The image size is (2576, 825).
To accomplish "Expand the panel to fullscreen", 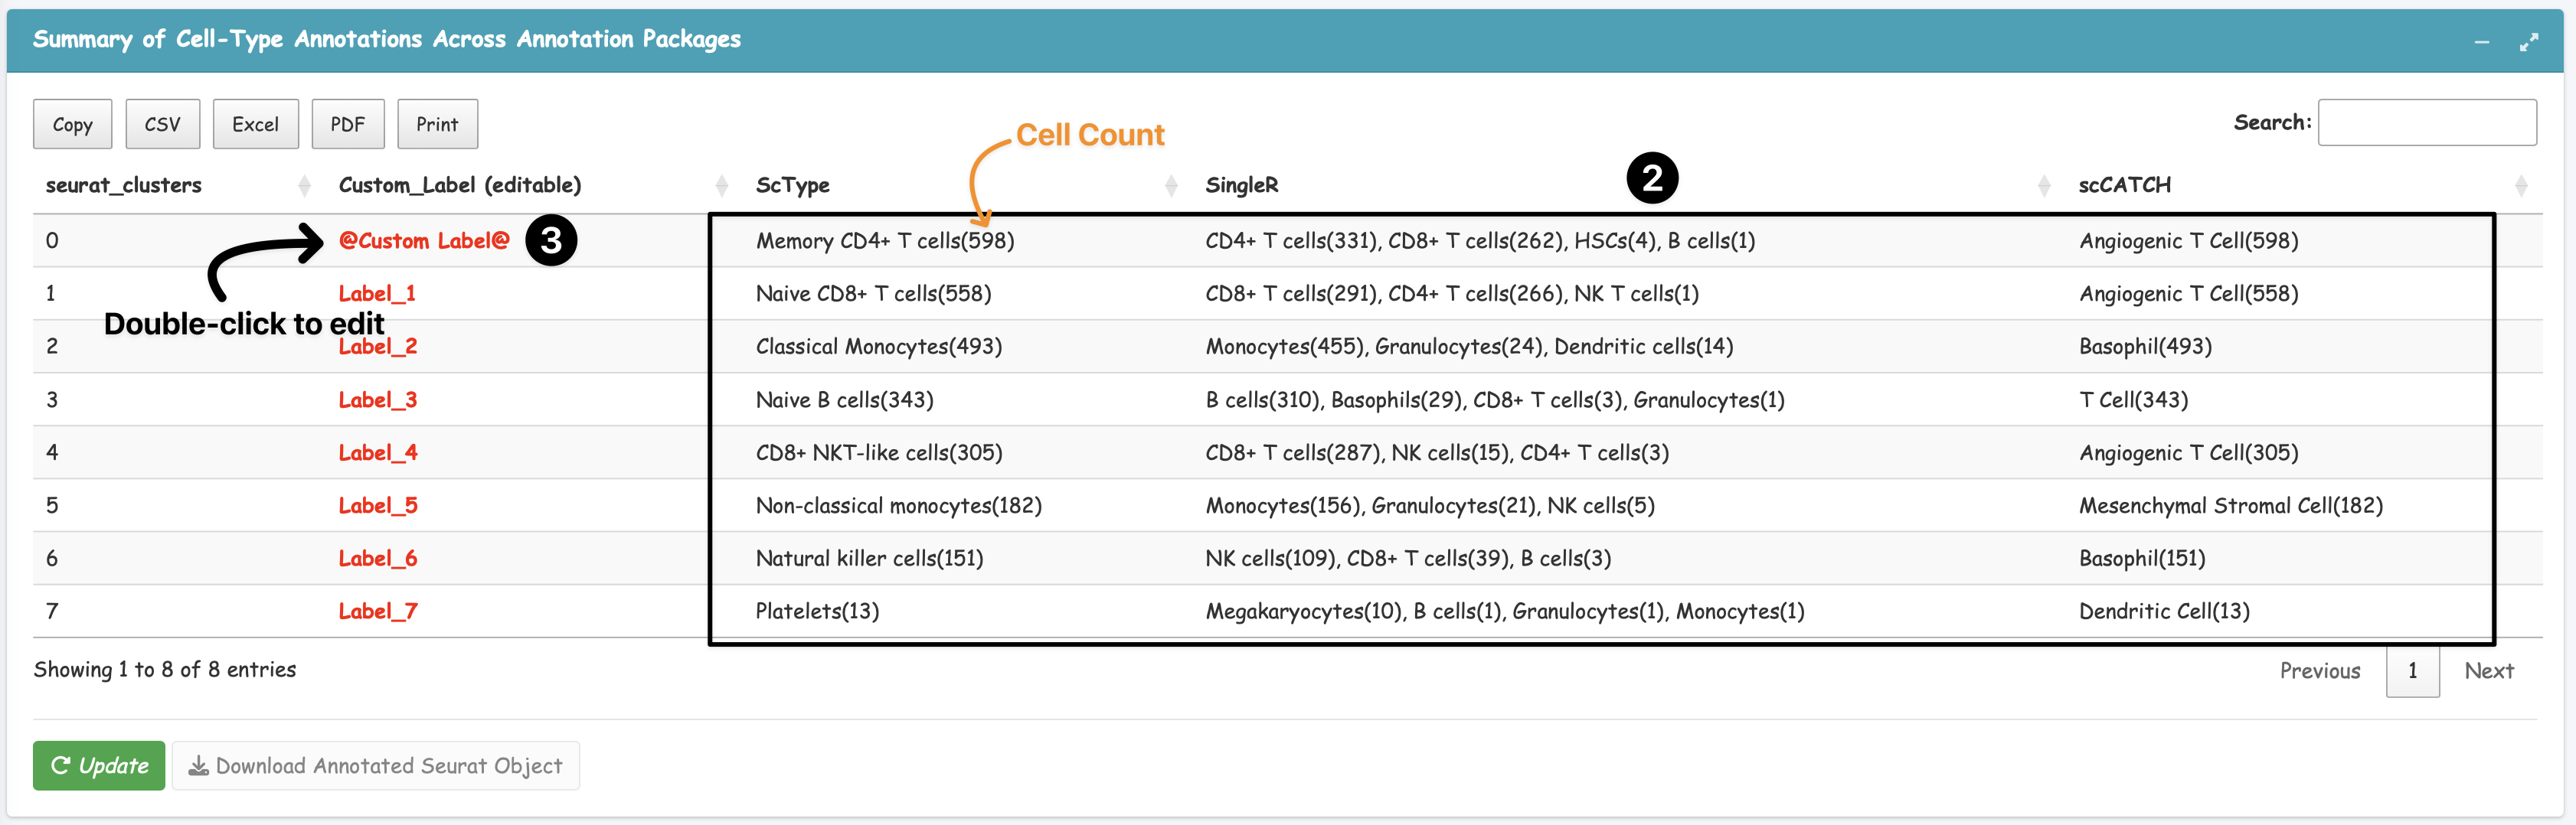I will coord(2528,42).
